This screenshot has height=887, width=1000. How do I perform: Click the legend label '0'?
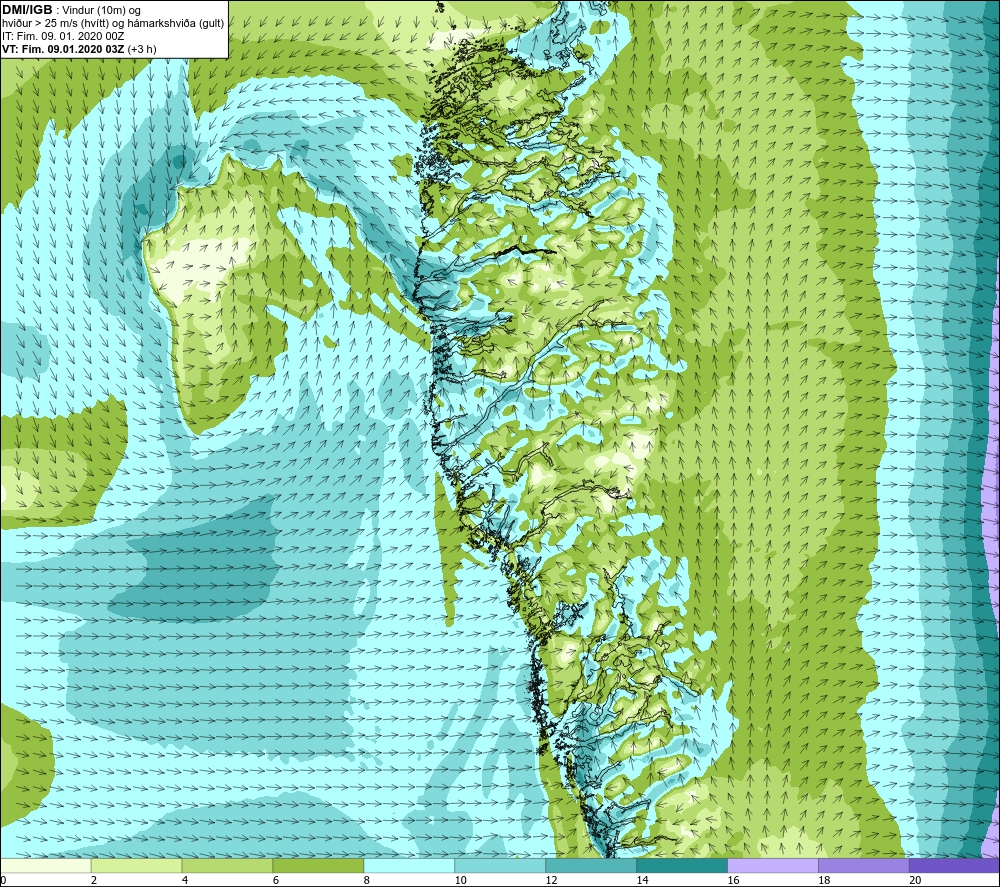tap(3, 880)
